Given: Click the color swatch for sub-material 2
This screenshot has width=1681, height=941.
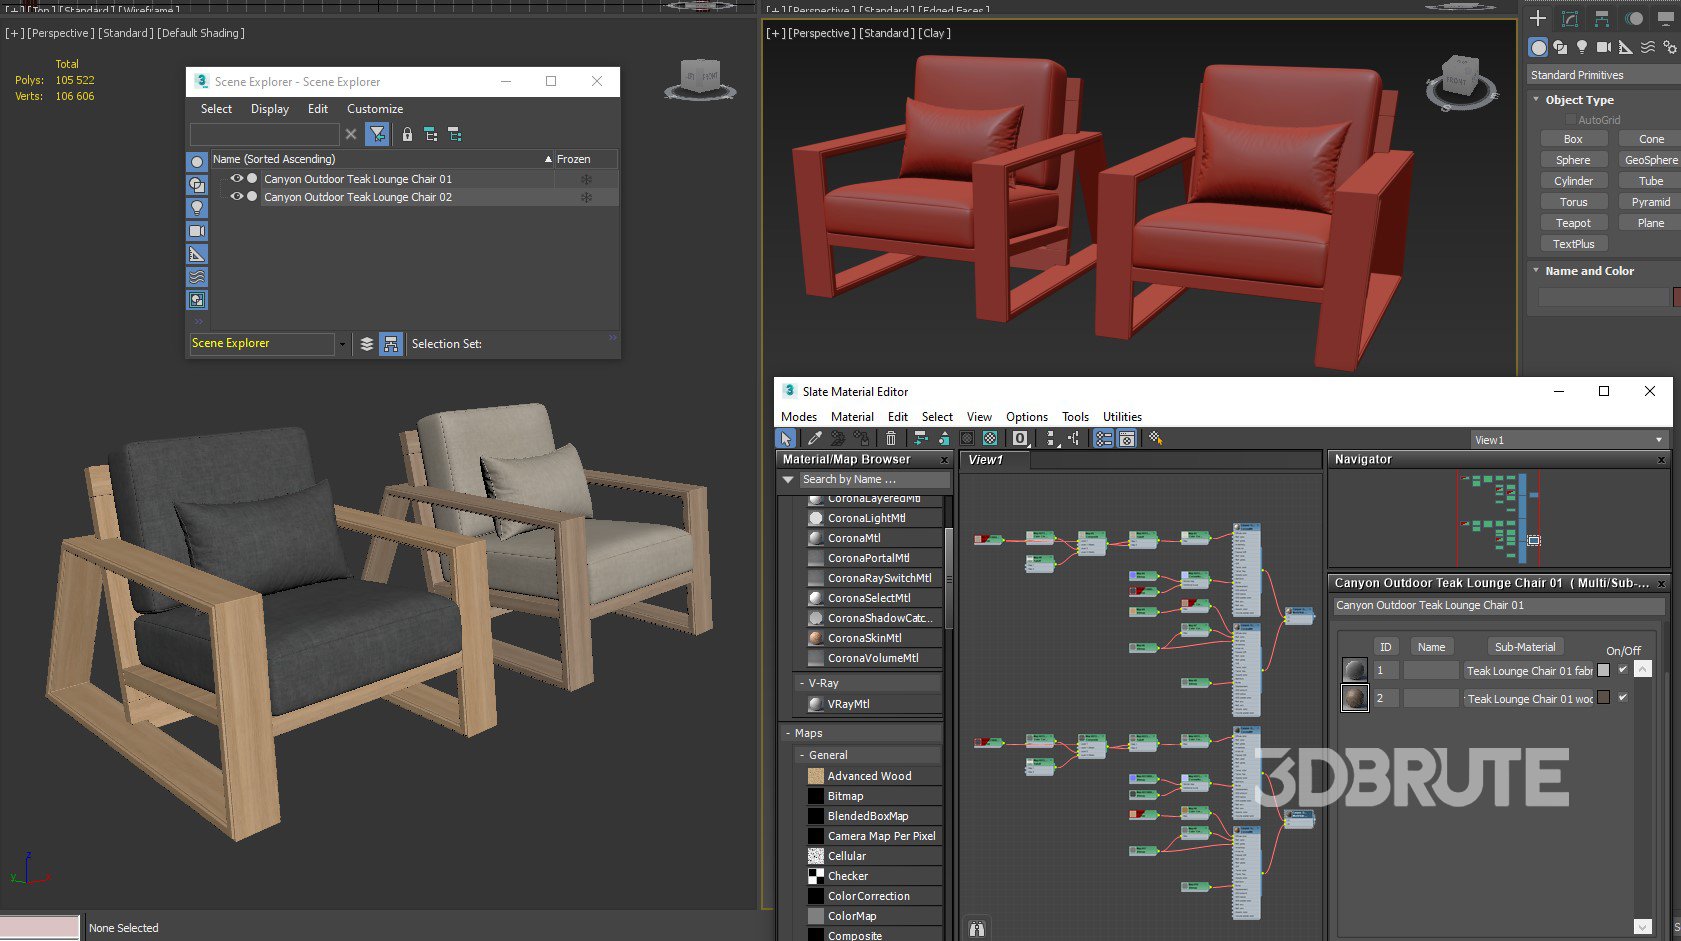Looking at the screenshot, I should [1604, 698].
